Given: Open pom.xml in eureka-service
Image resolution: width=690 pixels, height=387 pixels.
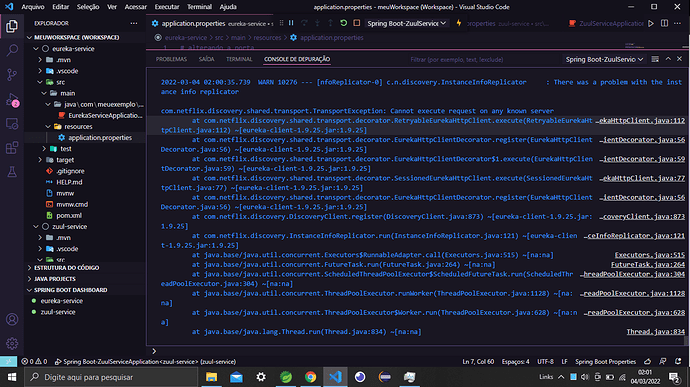Looking at the screenshot, I should (69, 215).
